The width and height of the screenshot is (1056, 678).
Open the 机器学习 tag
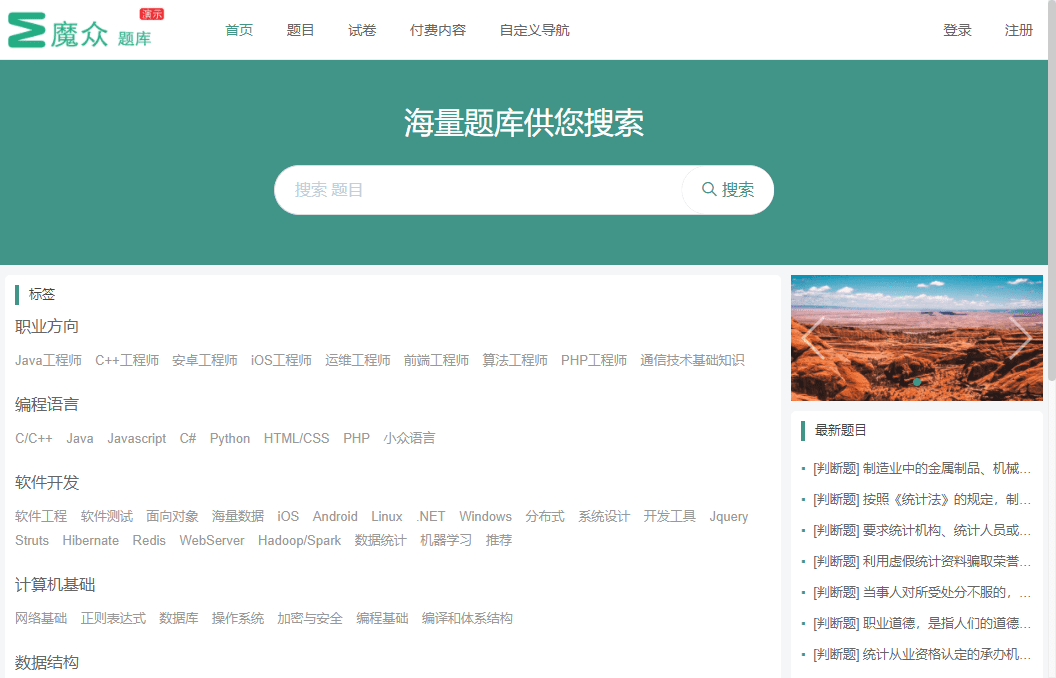tap(446, 540)
